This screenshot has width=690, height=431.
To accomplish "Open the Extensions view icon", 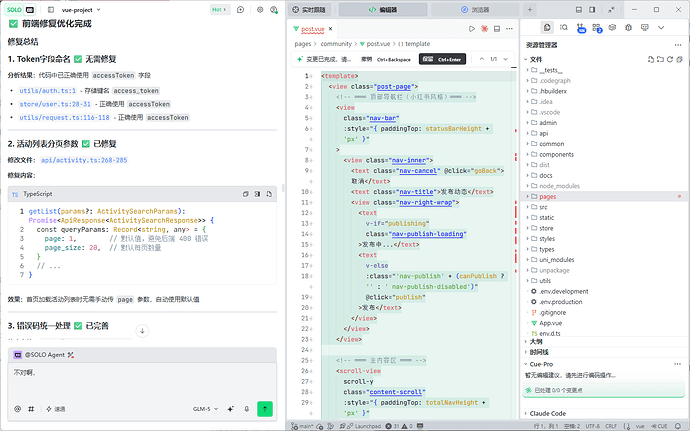I will [x=597, y=28].
